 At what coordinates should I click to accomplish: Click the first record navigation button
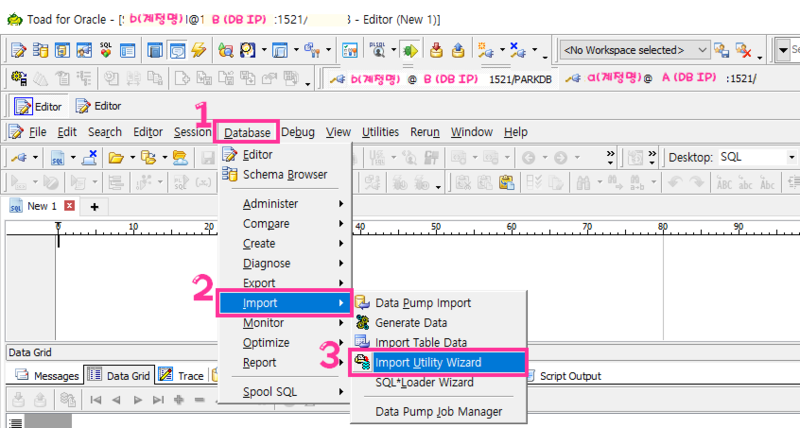pyautogui.click(x=95, y=400)
